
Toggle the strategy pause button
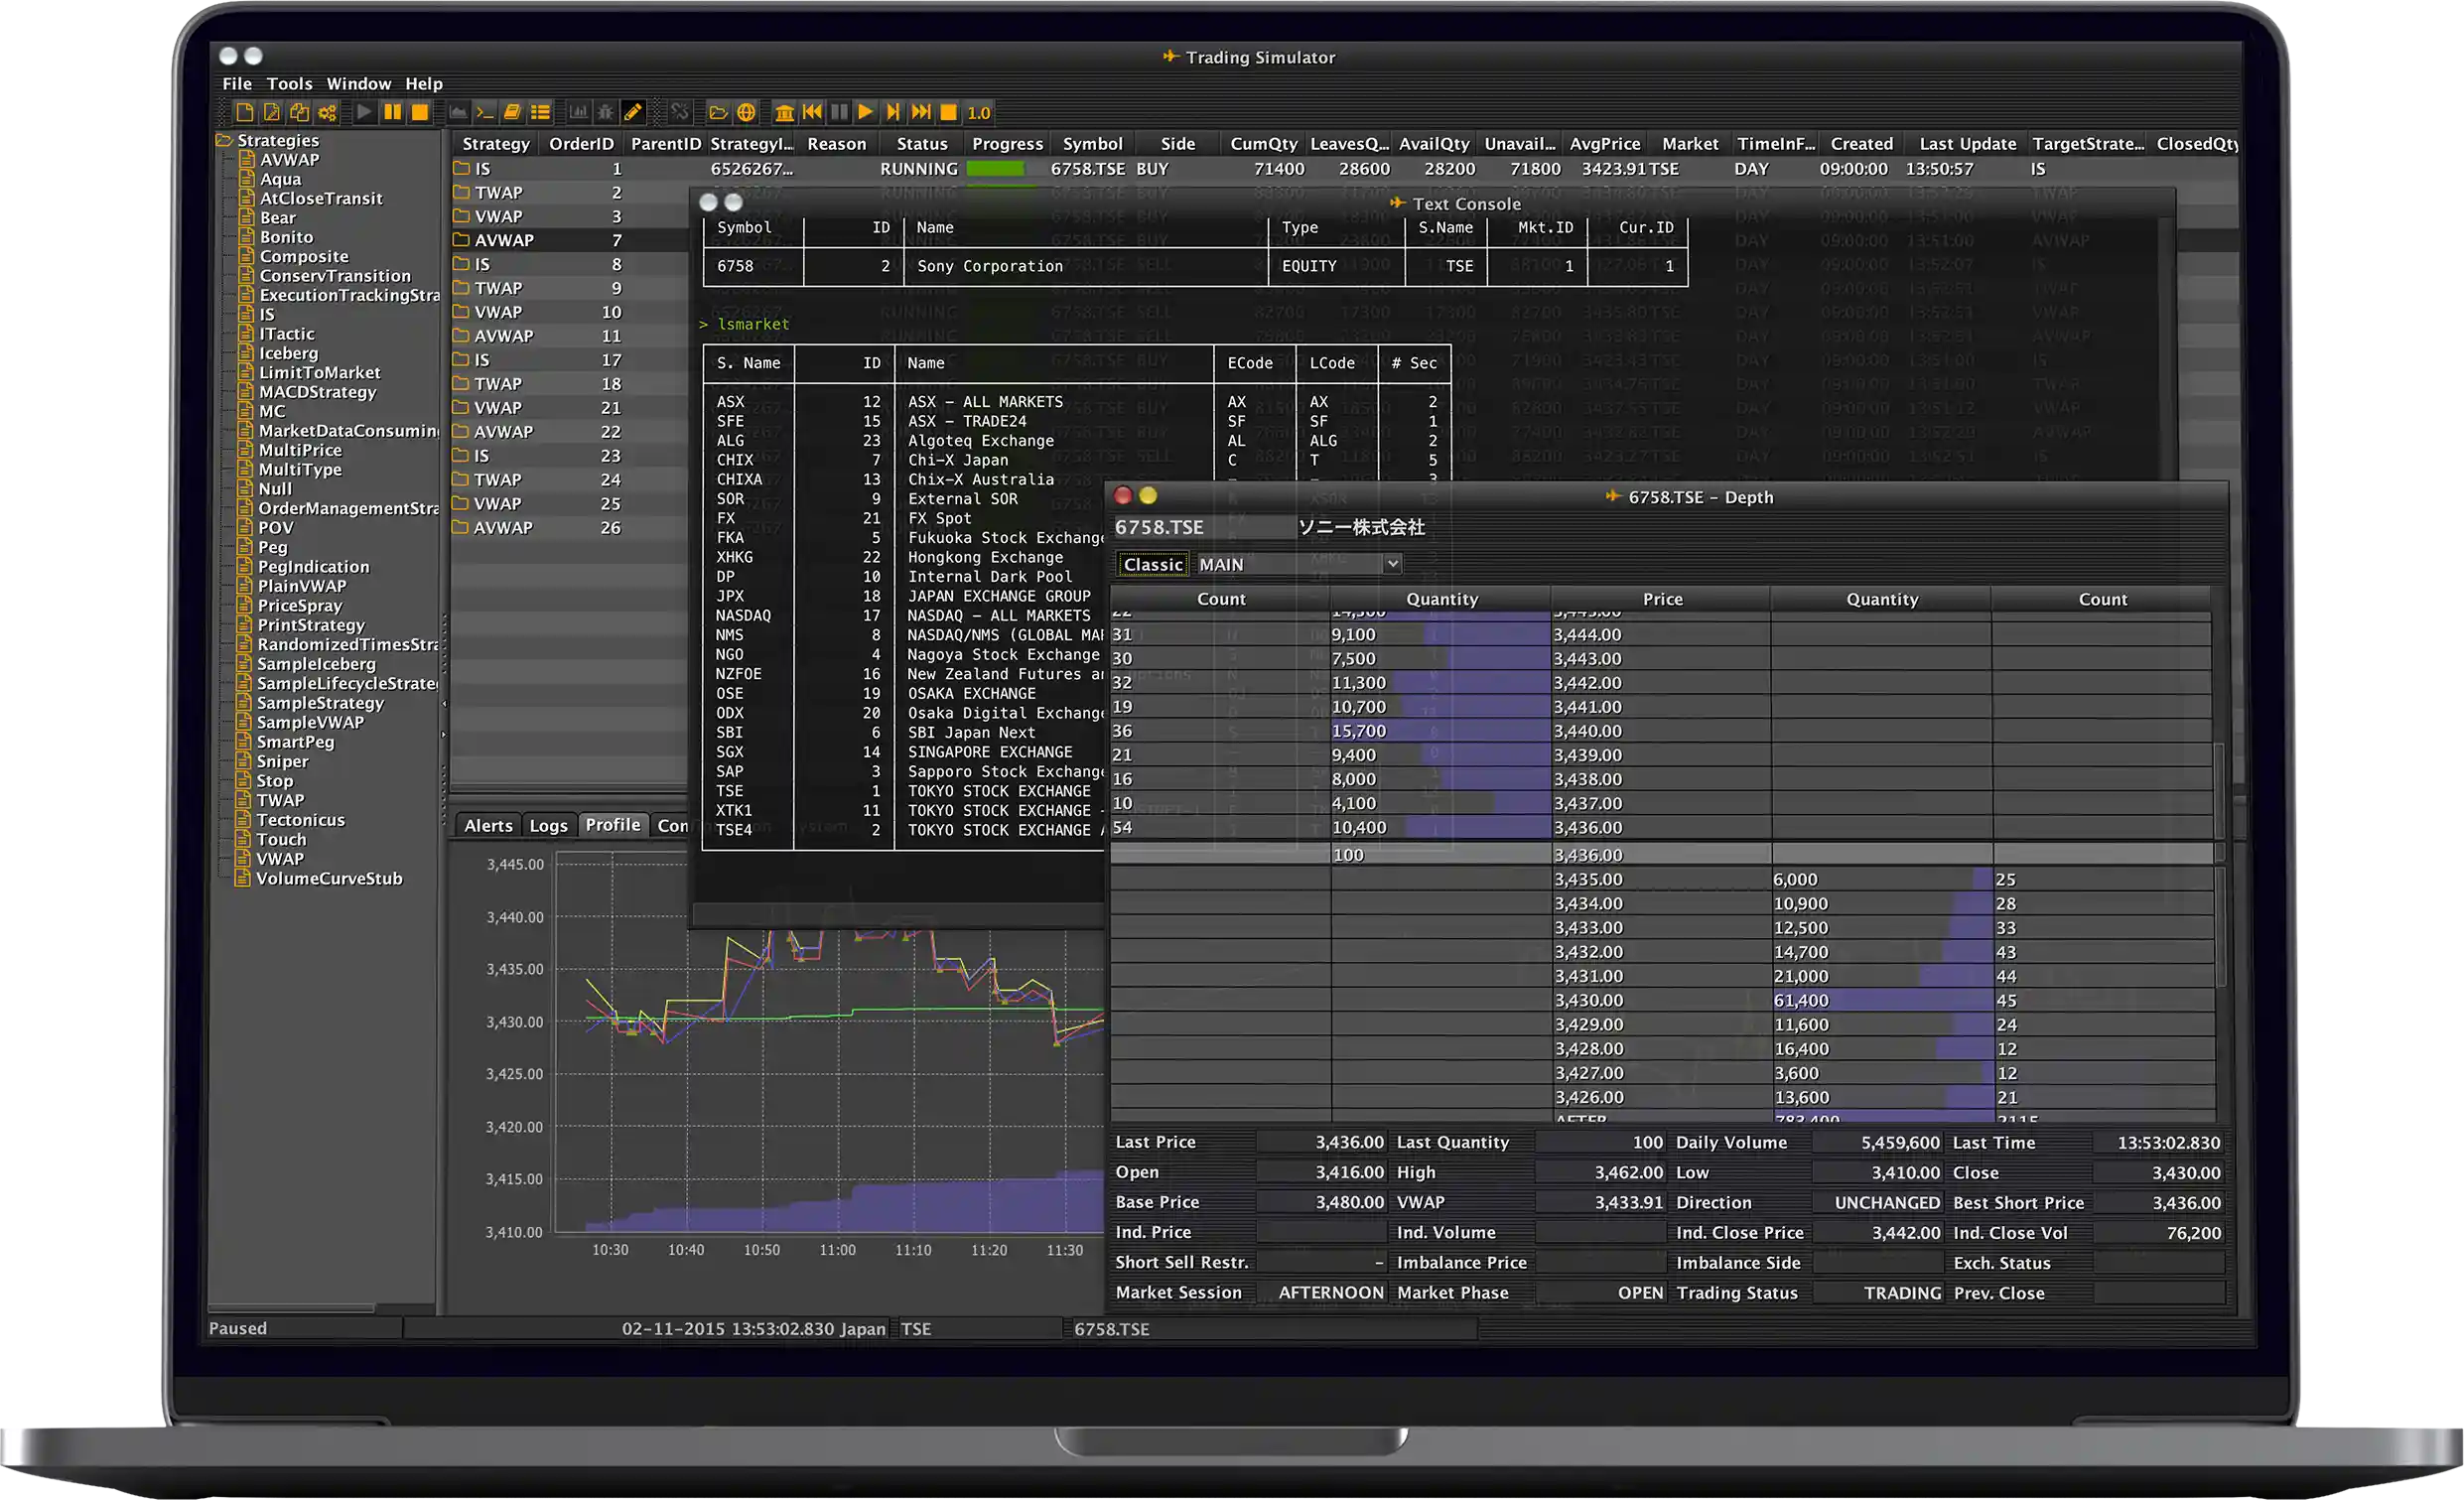coord(392,112)
